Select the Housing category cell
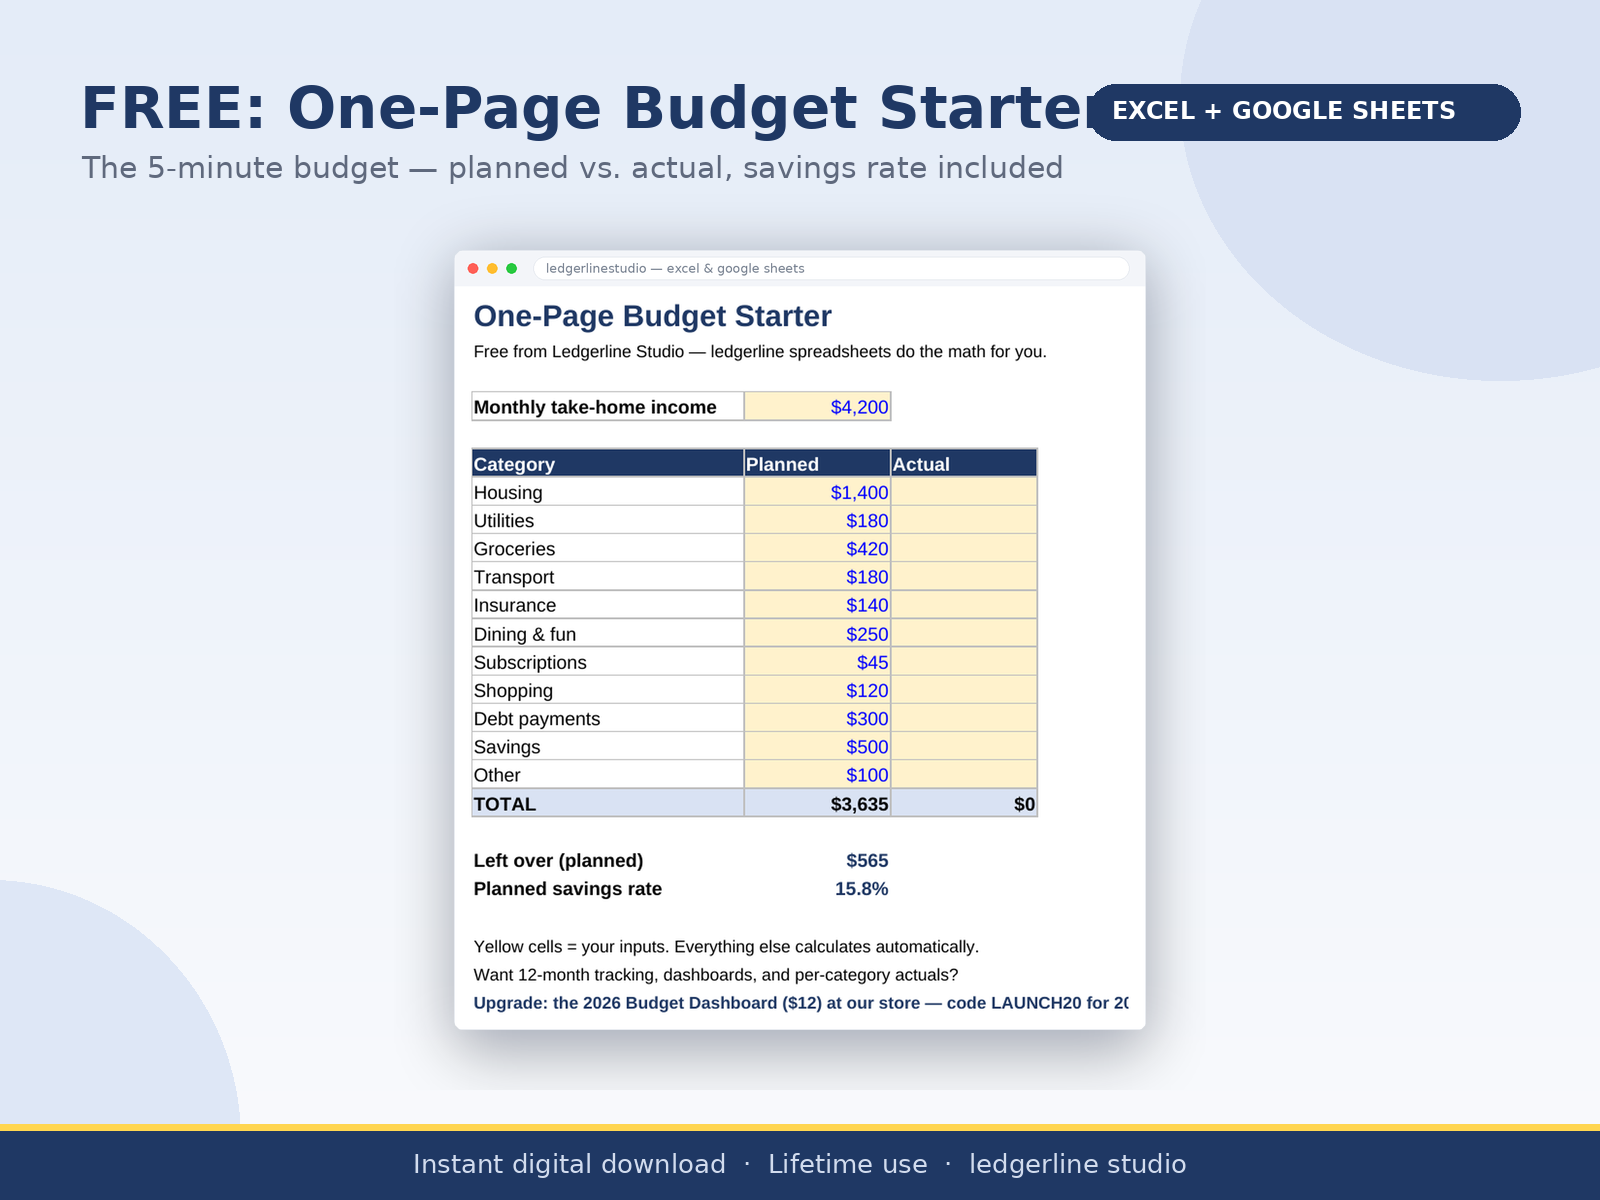 coord(608,492)
